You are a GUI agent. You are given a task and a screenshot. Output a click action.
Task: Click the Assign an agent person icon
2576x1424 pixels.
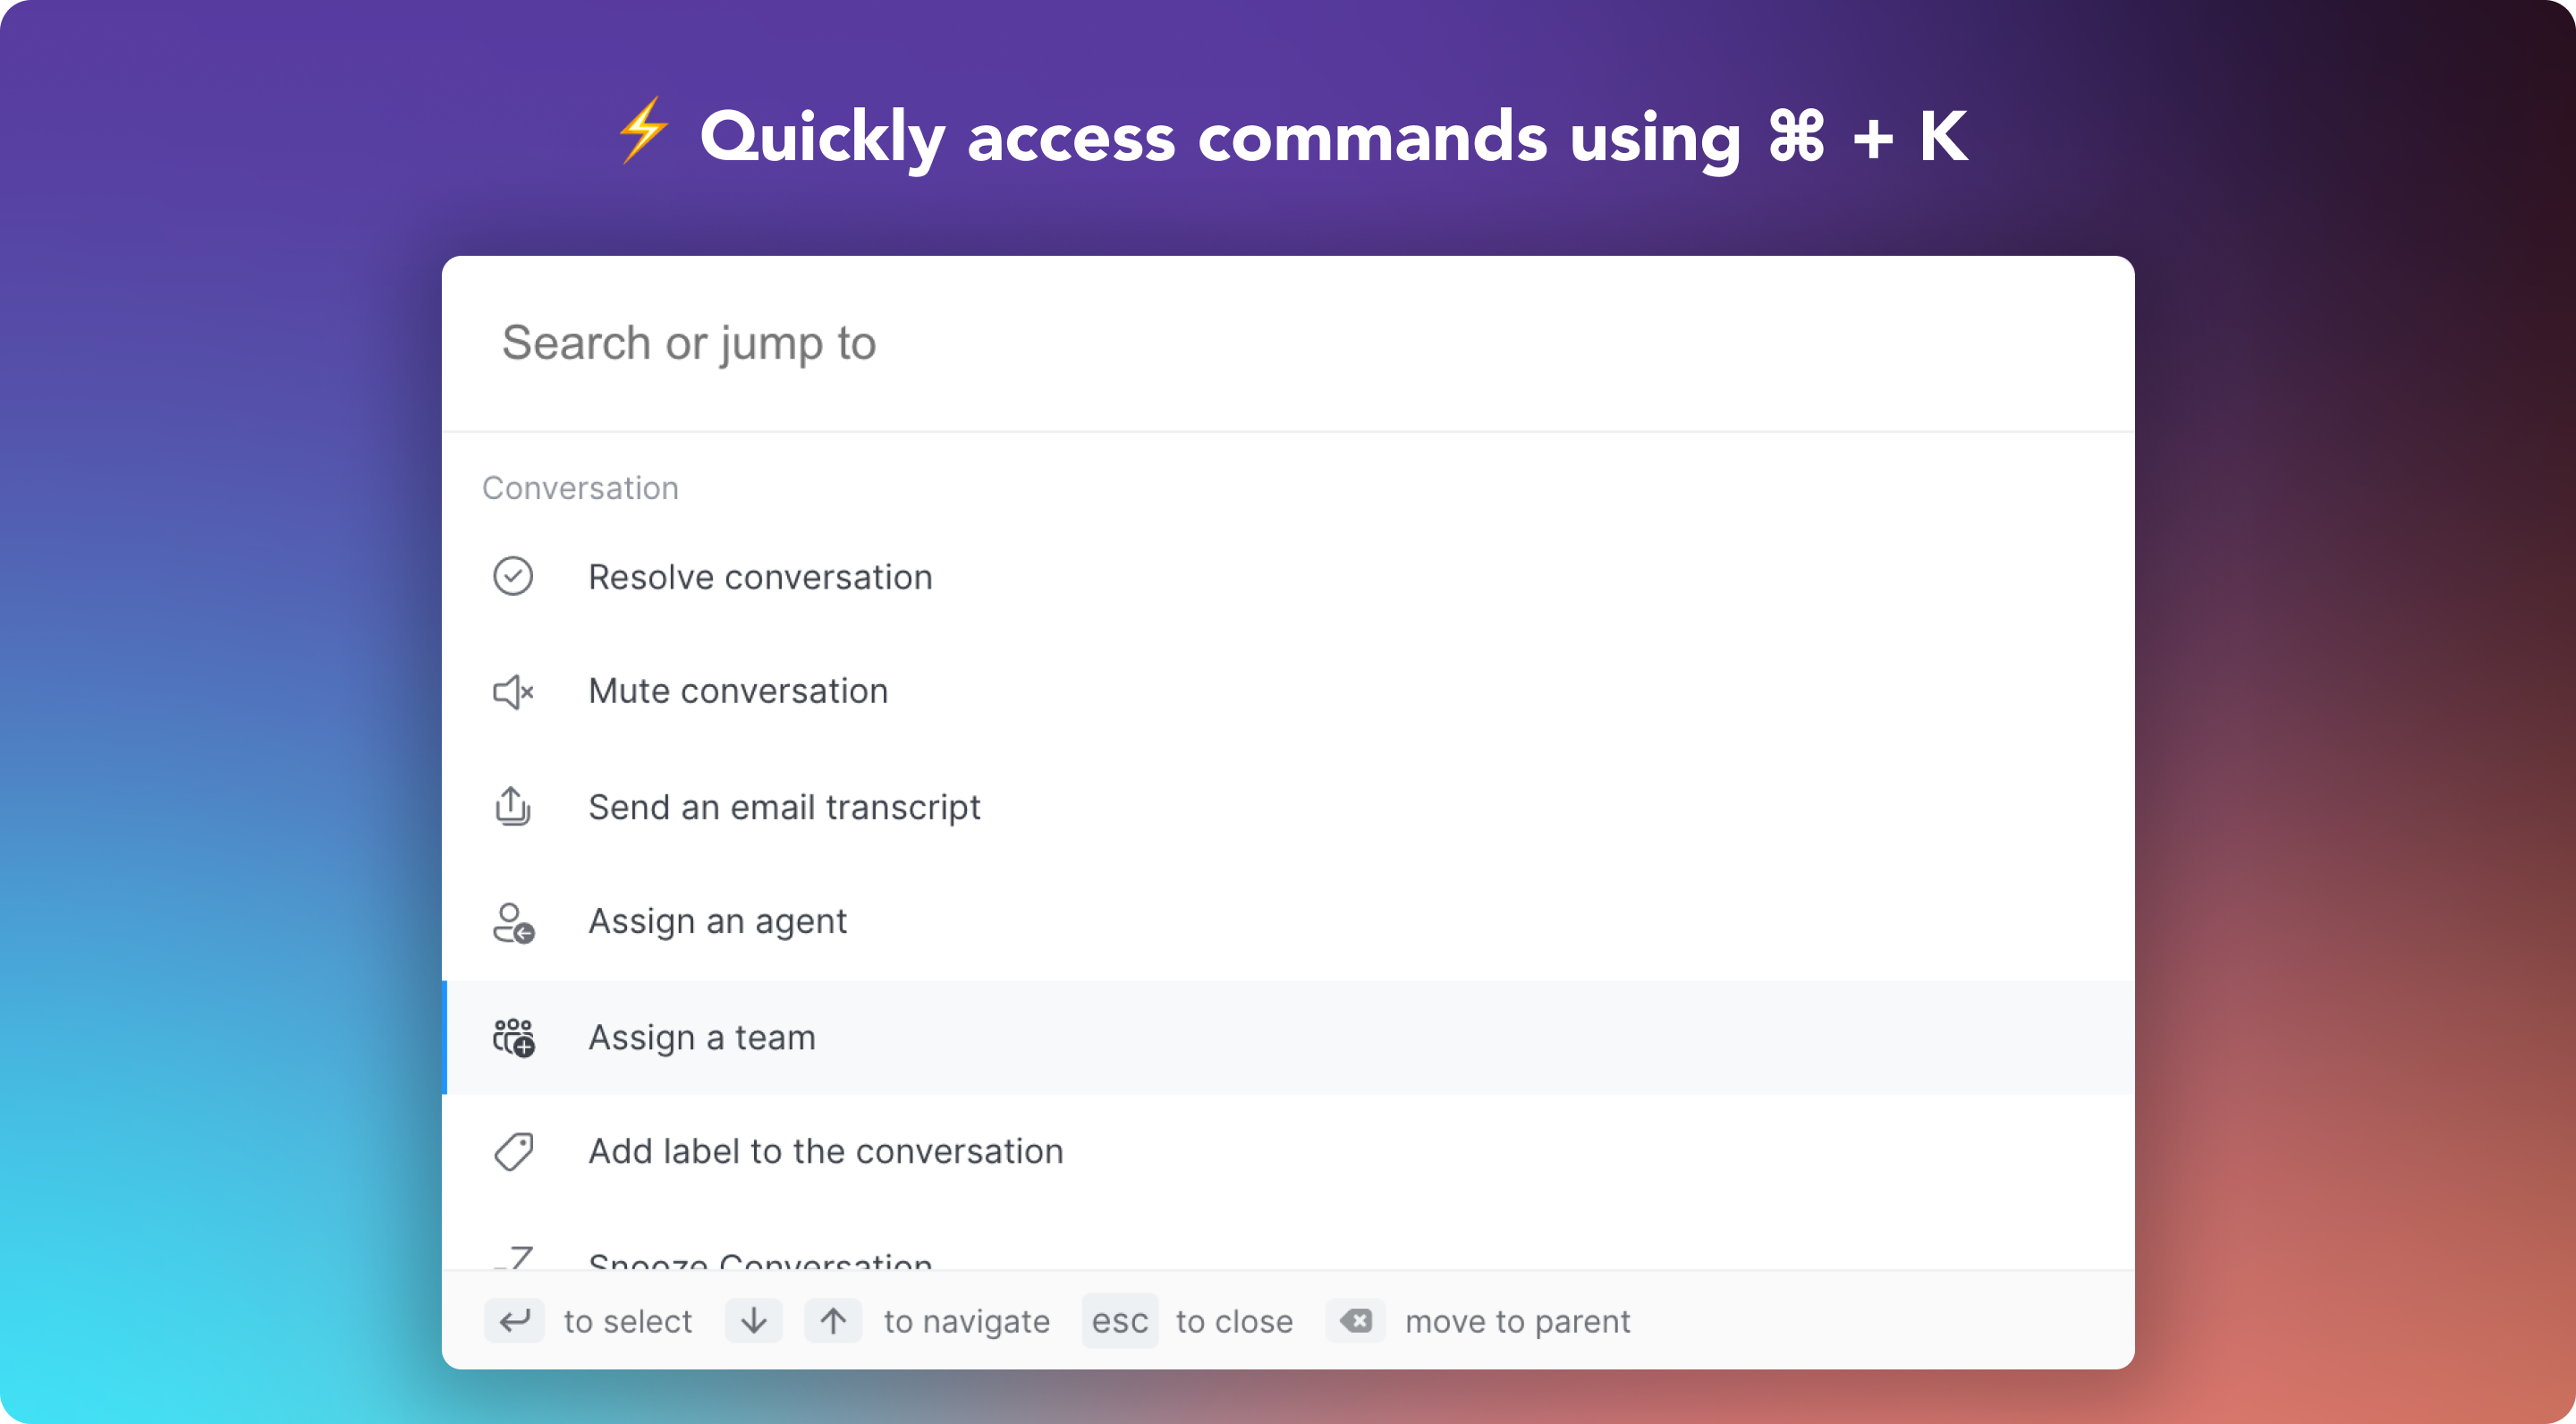pyautogui.click(x=513, y=922)
